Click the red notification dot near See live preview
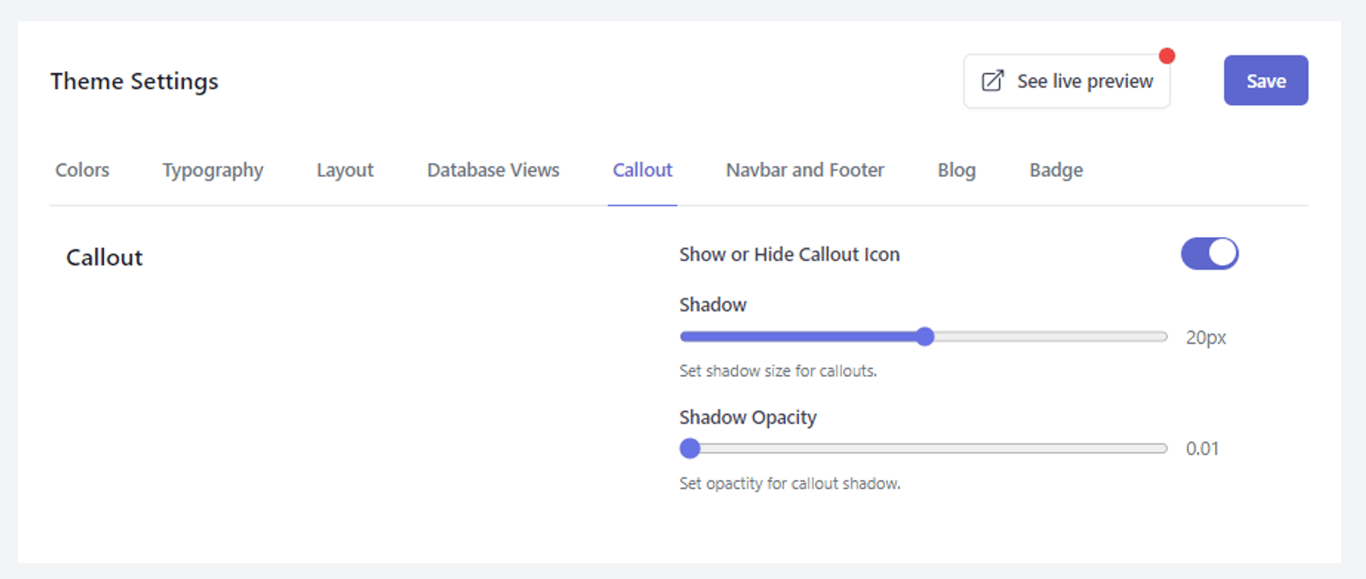This screenshot has width=1366, height=579. pos(1166,58)
